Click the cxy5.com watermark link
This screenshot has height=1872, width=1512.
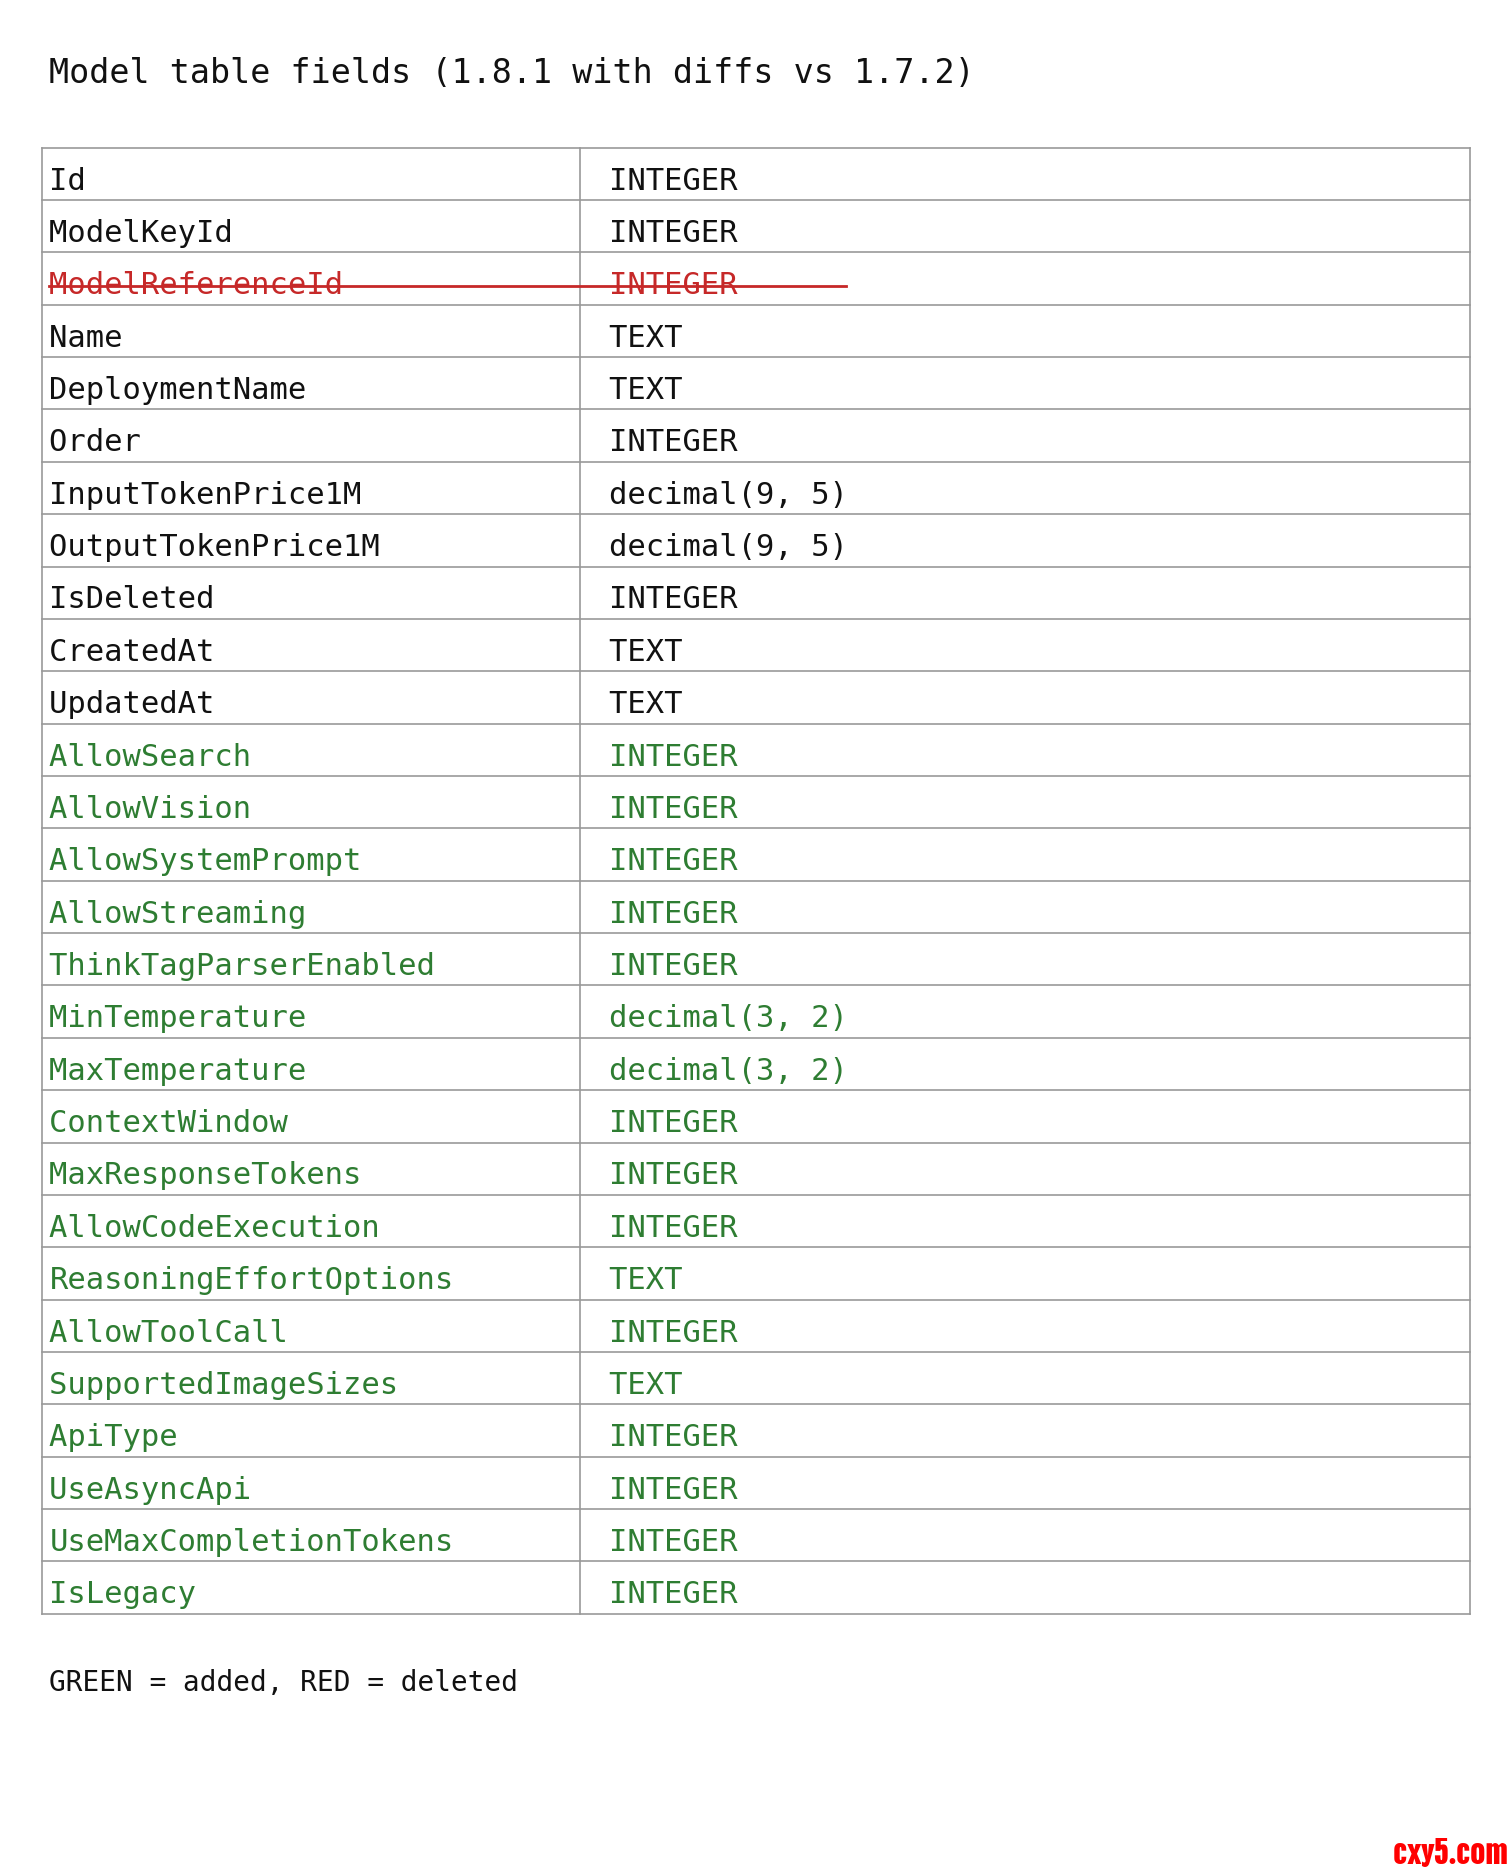[x=1449, y=1851]
